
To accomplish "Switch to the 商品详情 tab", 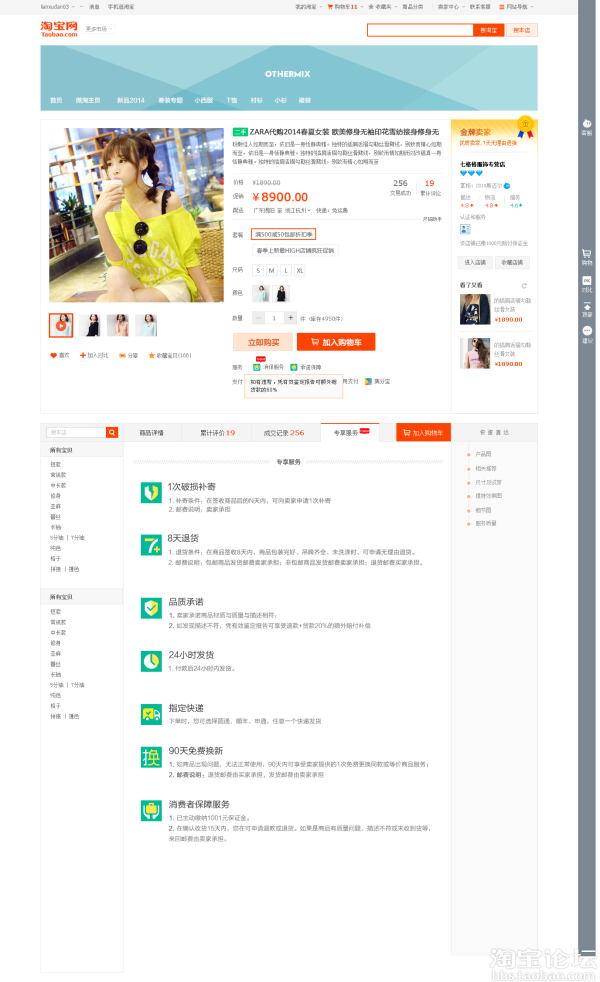I will [152, 433].
